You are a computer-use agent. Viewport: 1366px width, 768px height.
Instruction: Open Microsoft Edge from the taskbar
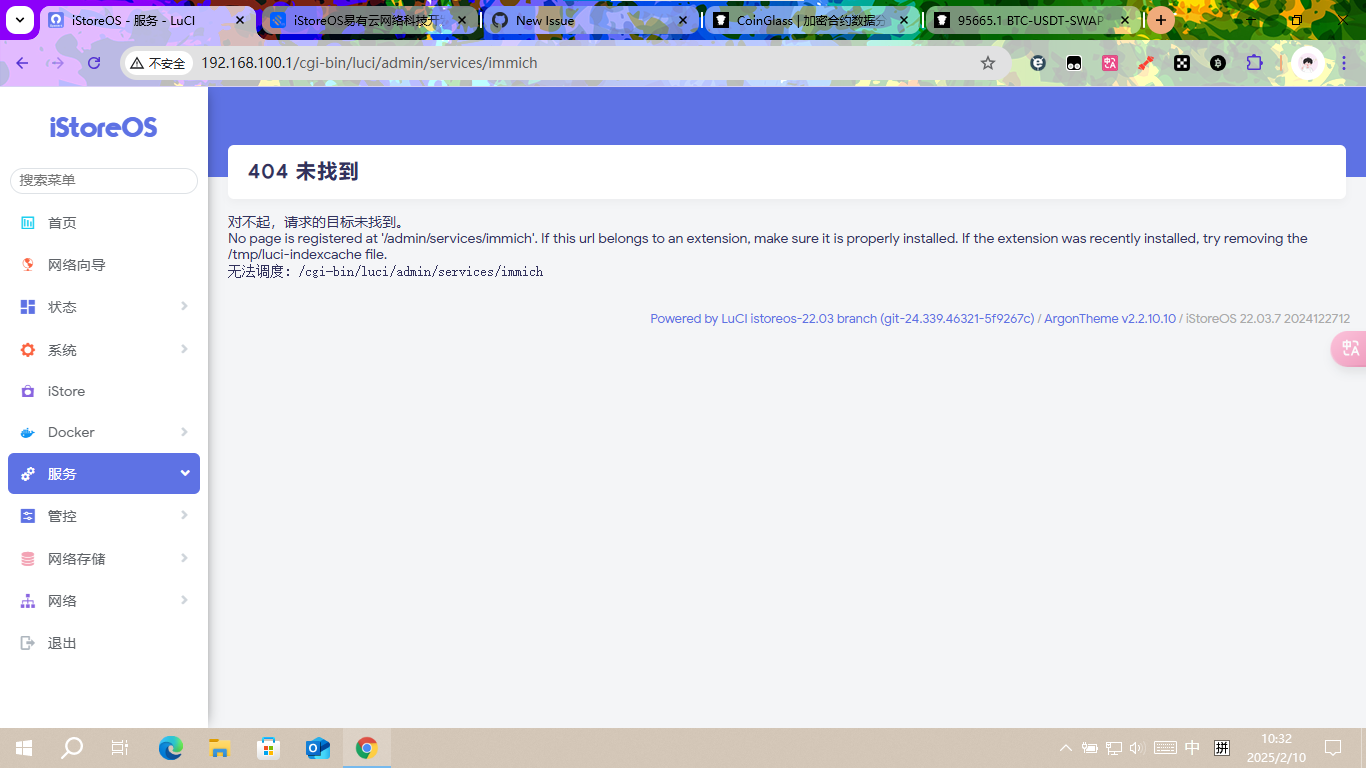click(x=171, y=748)
